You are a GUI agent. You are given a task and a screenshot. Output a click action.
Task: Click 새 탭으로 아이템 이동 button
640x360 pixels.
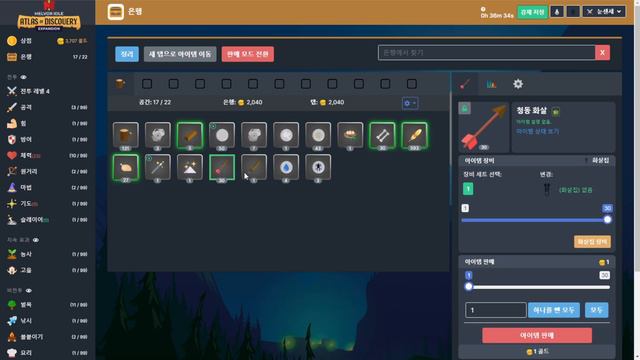[180, 54]
